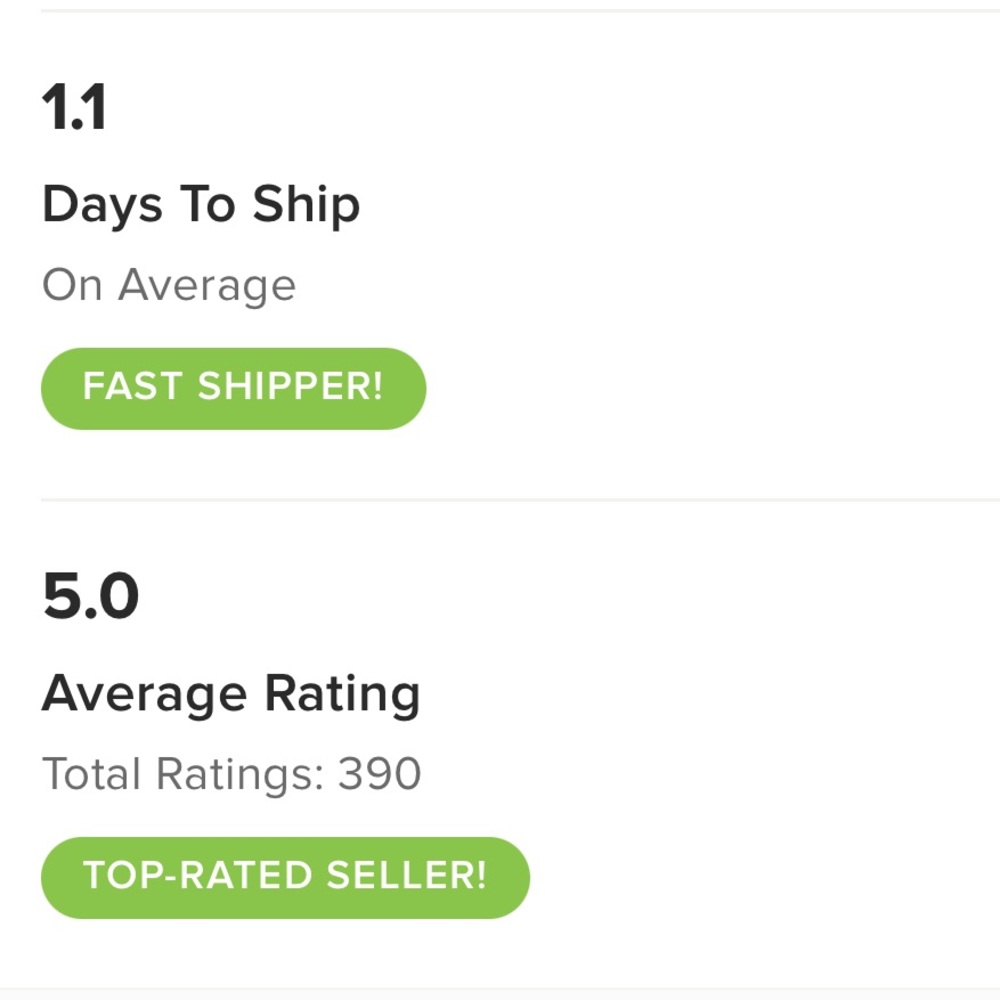Click the On Average subtitle text
The image size is (1000, 1000).
tap(169, 286)
